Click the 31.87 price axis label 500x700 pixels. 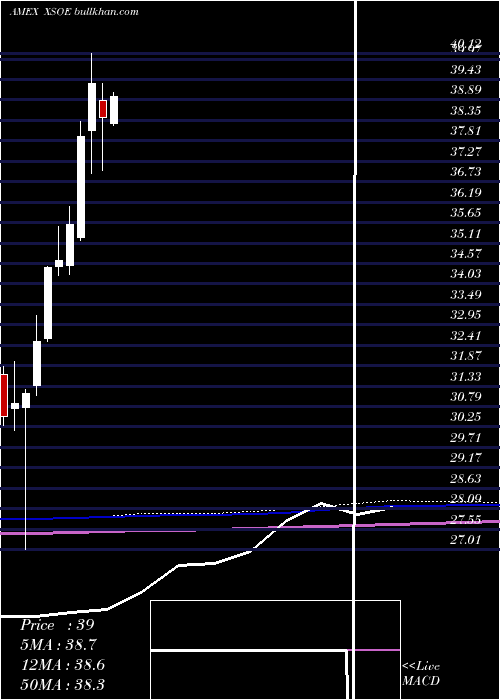point(466,356)
